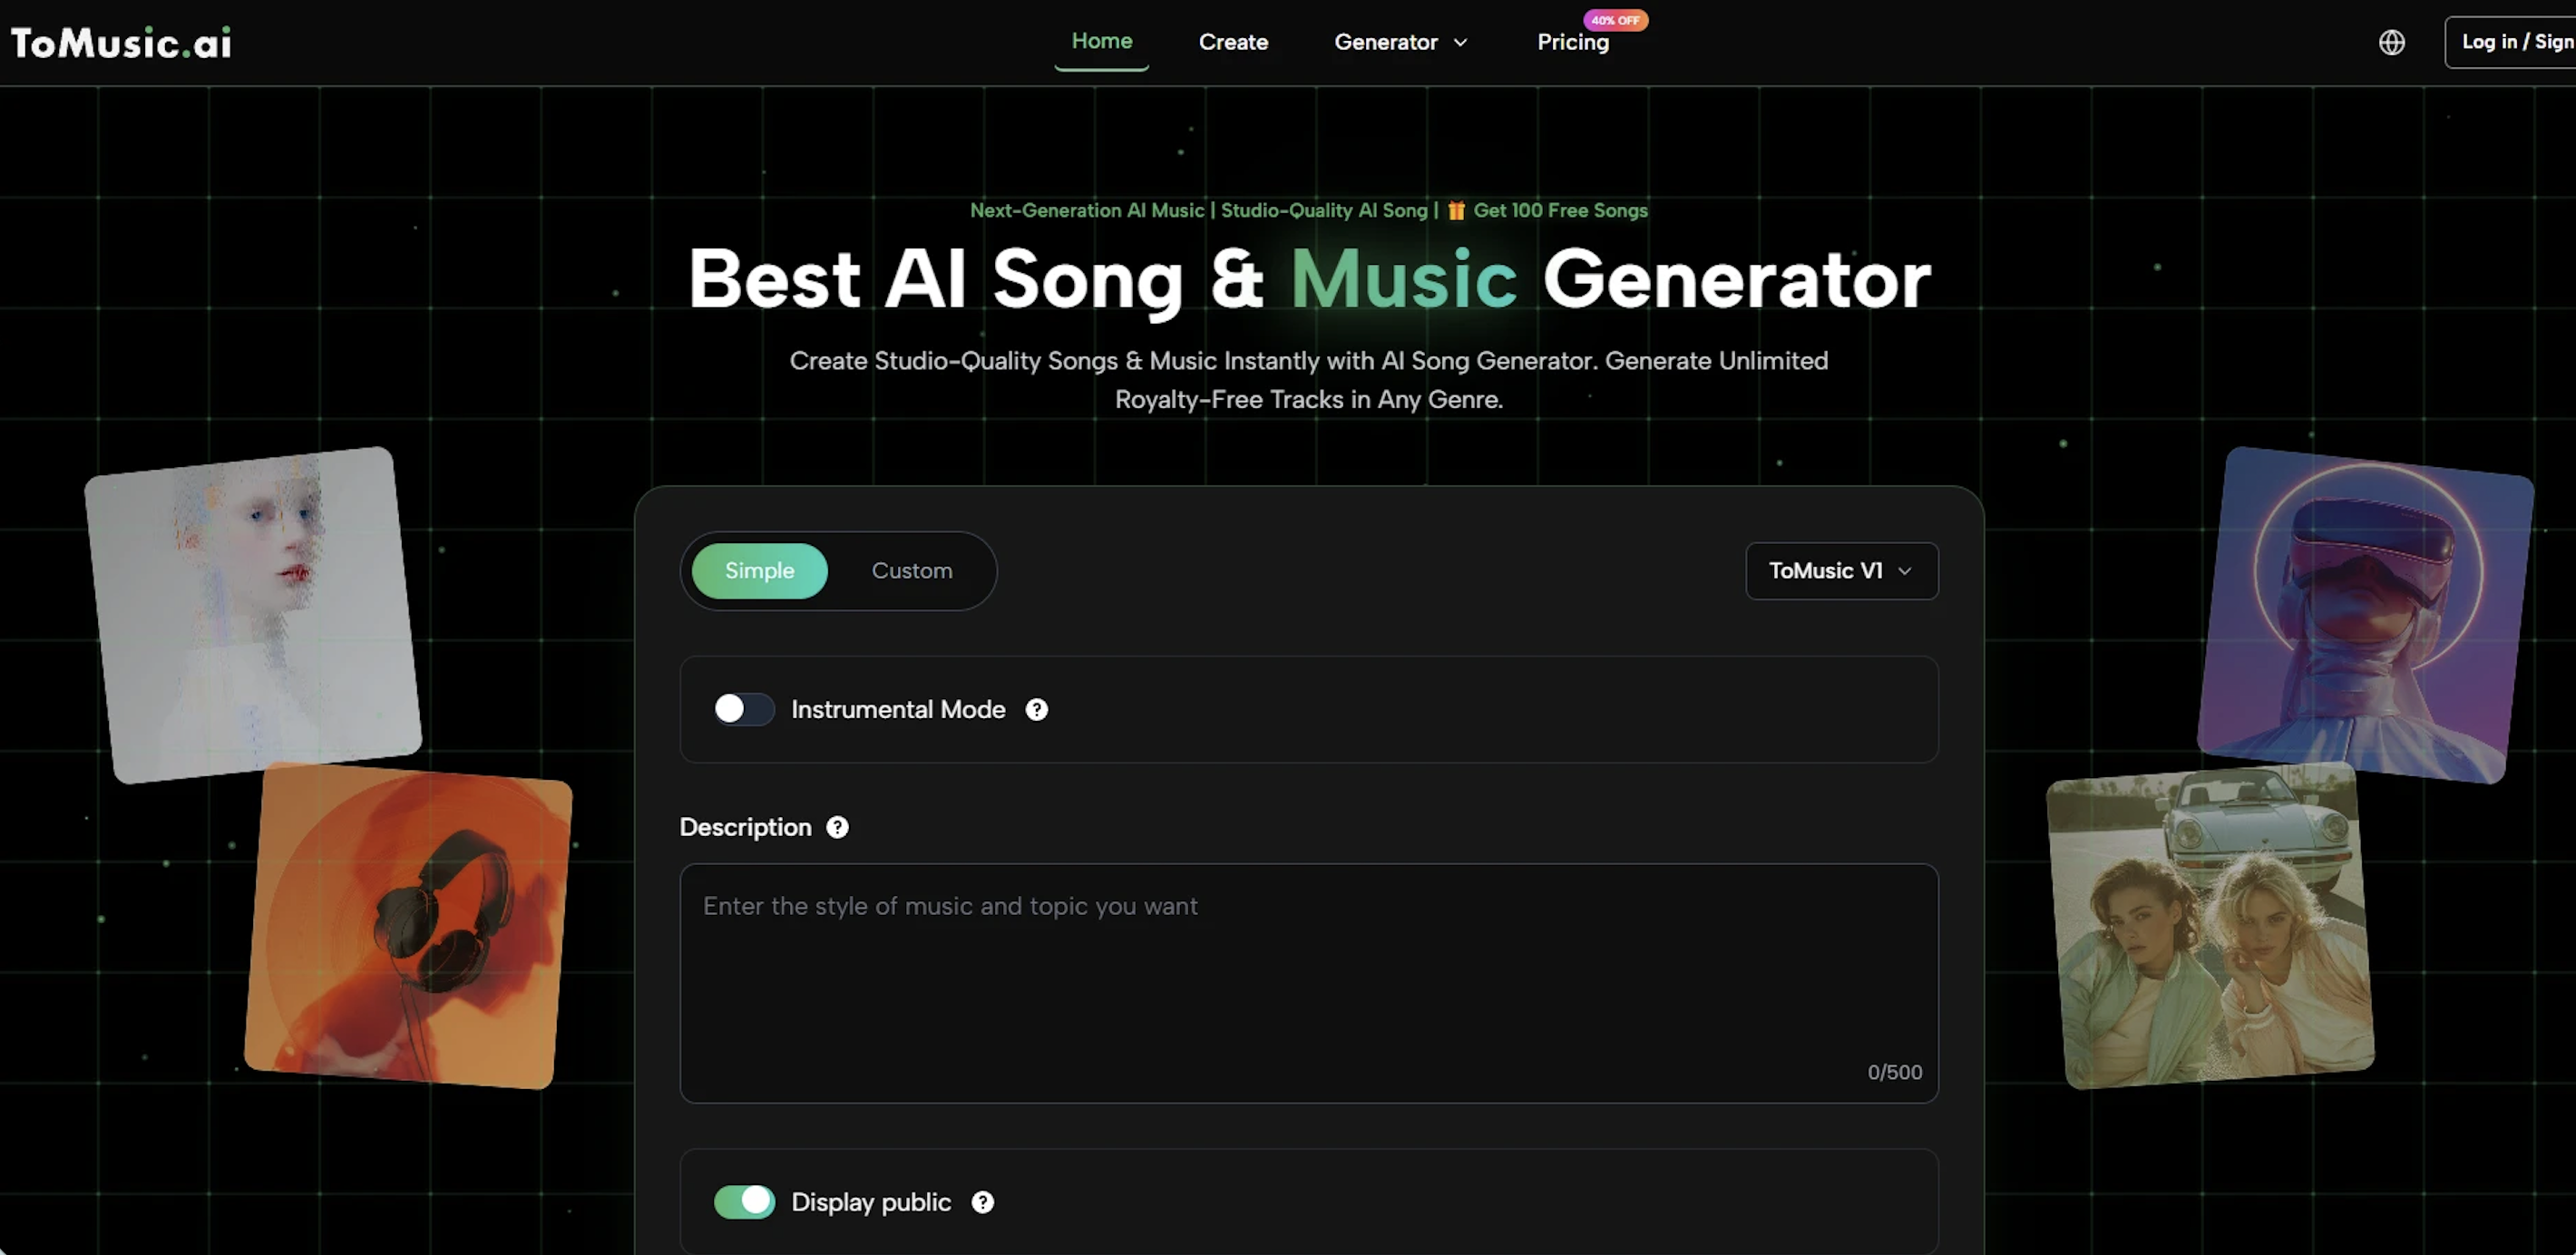Image resolution: width=2576 pixels, height=1255 pixels.
Task: Click into the Description text field
Action: [x=1308, y=983]
